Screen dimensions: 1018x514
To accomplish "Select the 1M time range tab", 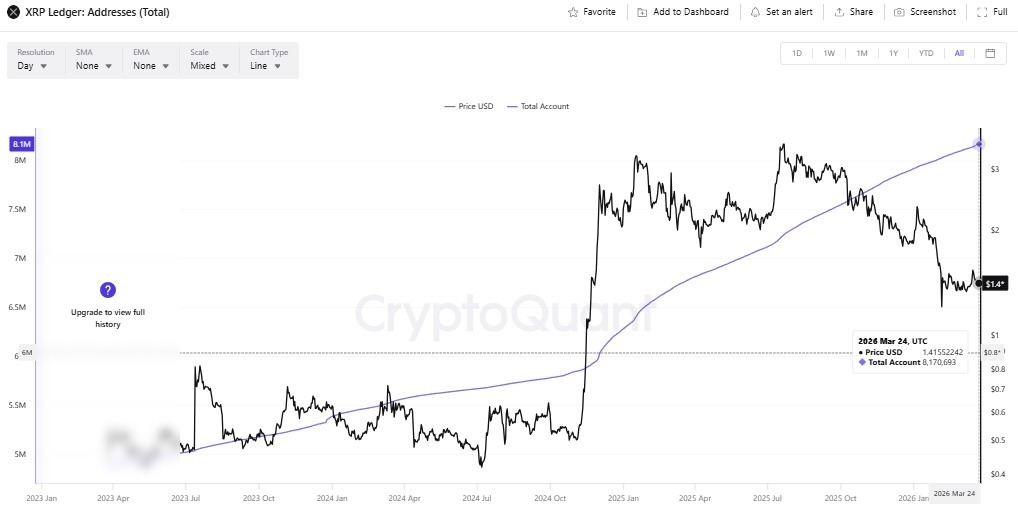I will 861,53.
